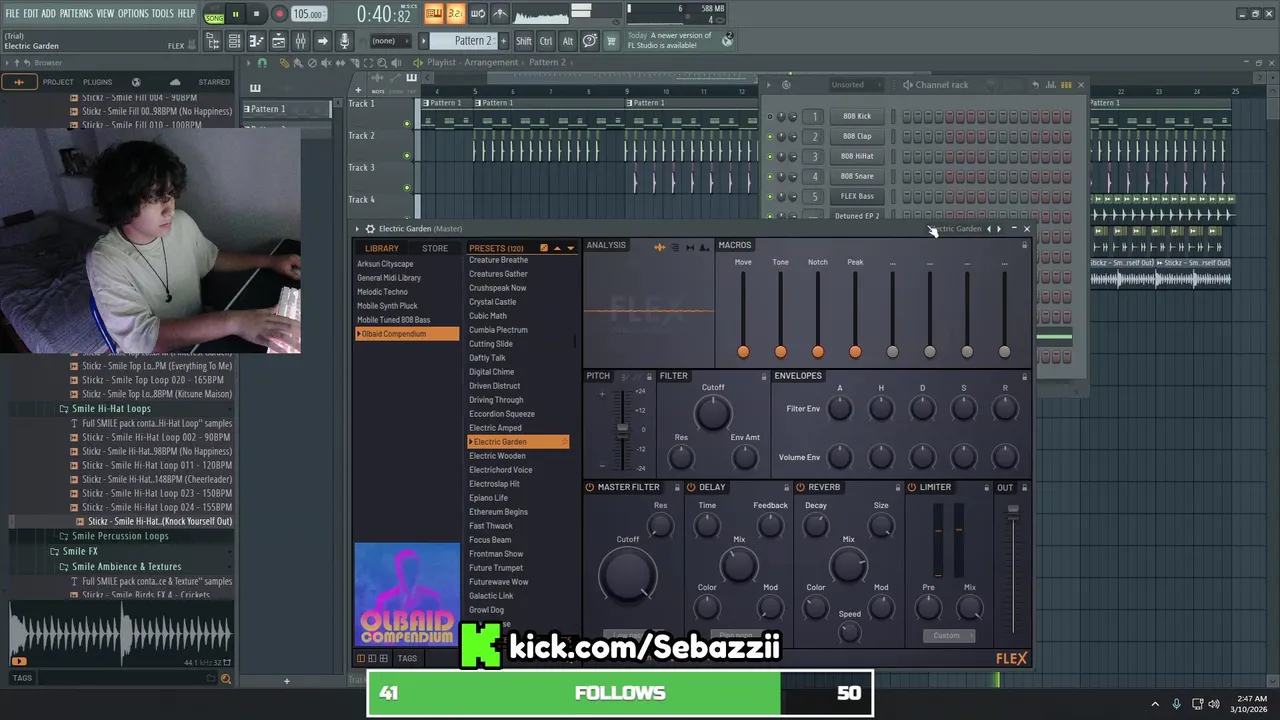Click the stop button in transport
Viewport: 1280px width, 720px height.
click(x=257, y=14)
